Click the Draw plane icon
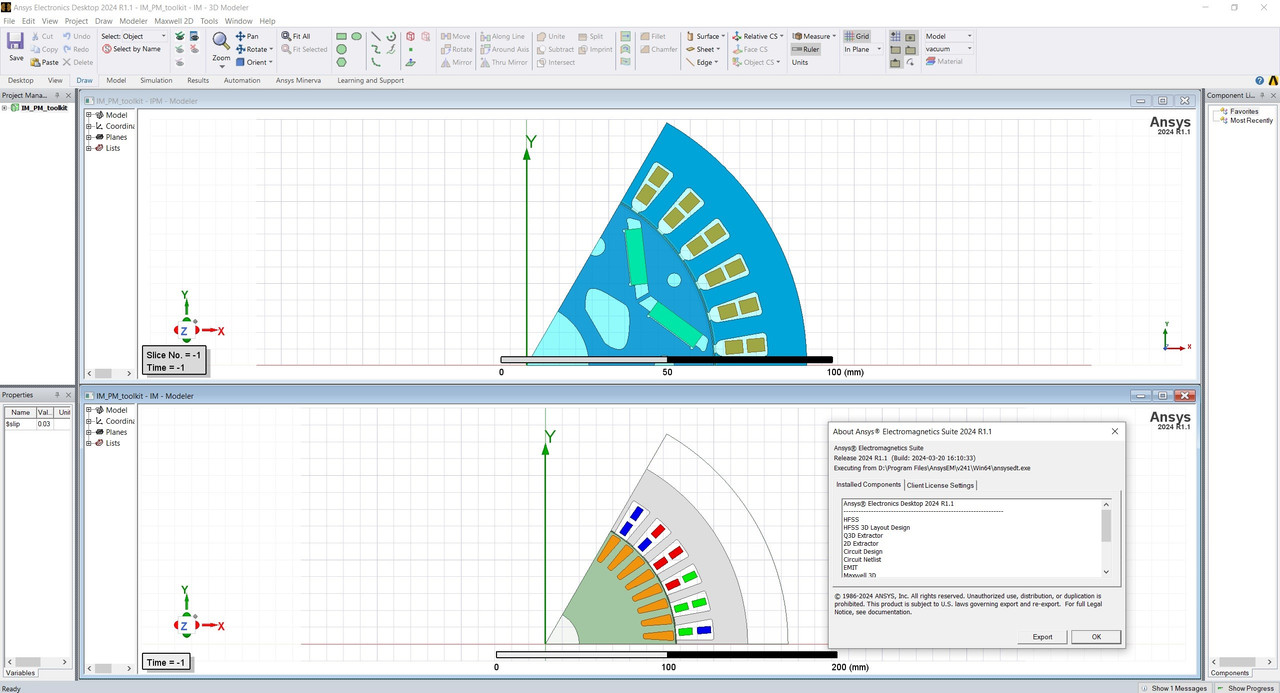 coord(410,62)
